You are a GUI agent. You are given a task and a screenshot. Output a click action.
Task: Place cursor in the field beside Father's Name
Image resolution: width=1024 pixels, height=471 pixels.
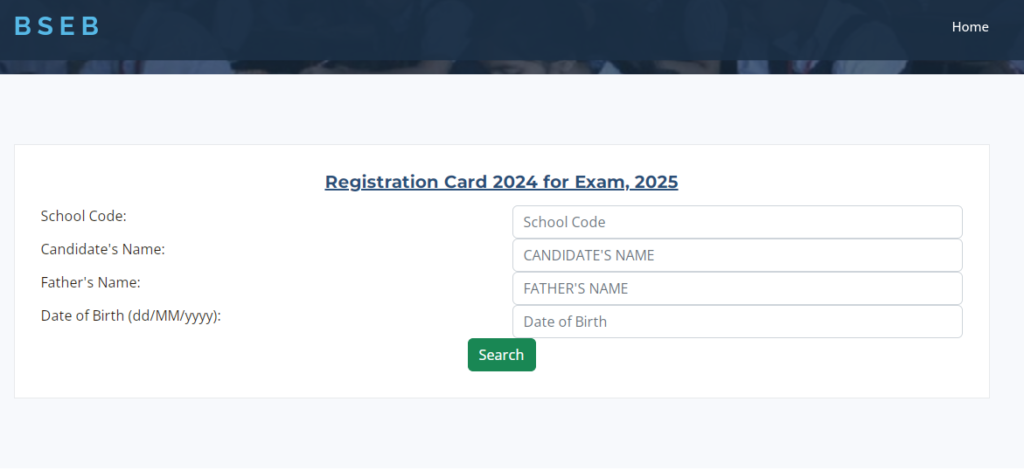736,288
